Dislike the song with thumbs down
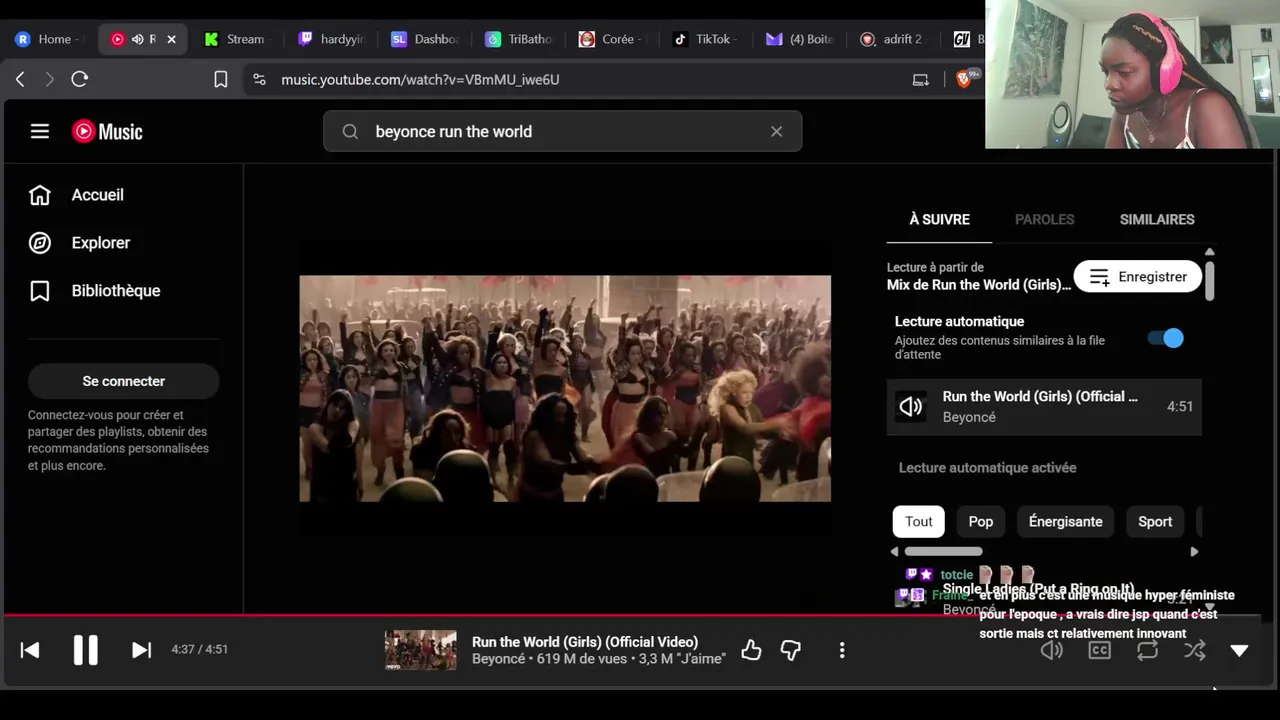Screen dimensions: 1280x720 tap(791, 651)
